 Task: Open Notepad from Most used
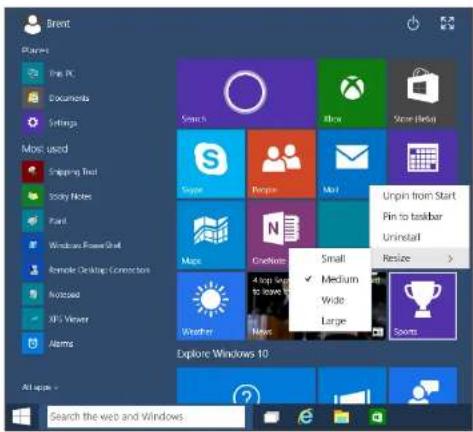pyautogui.click(x=51, y=294)
